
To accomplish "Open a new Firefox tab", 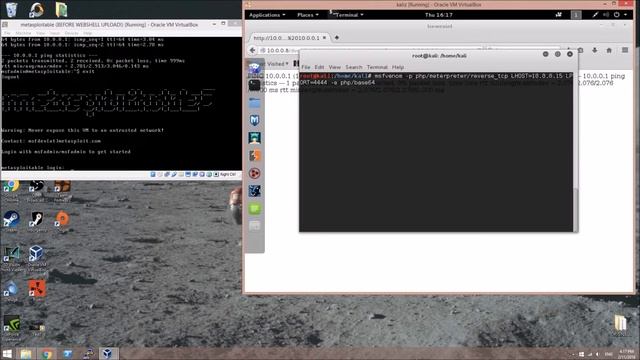I will [337, 38].
